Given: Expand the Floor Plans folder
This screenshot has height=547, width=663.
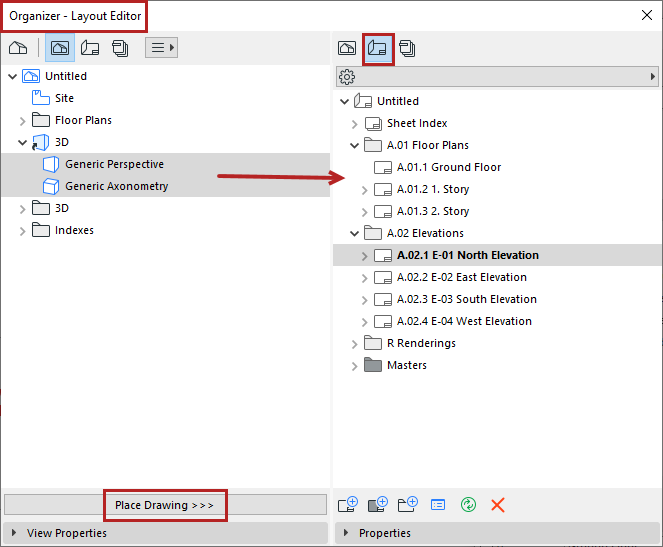Looking at the screenshot, I should tap(22, 121).
